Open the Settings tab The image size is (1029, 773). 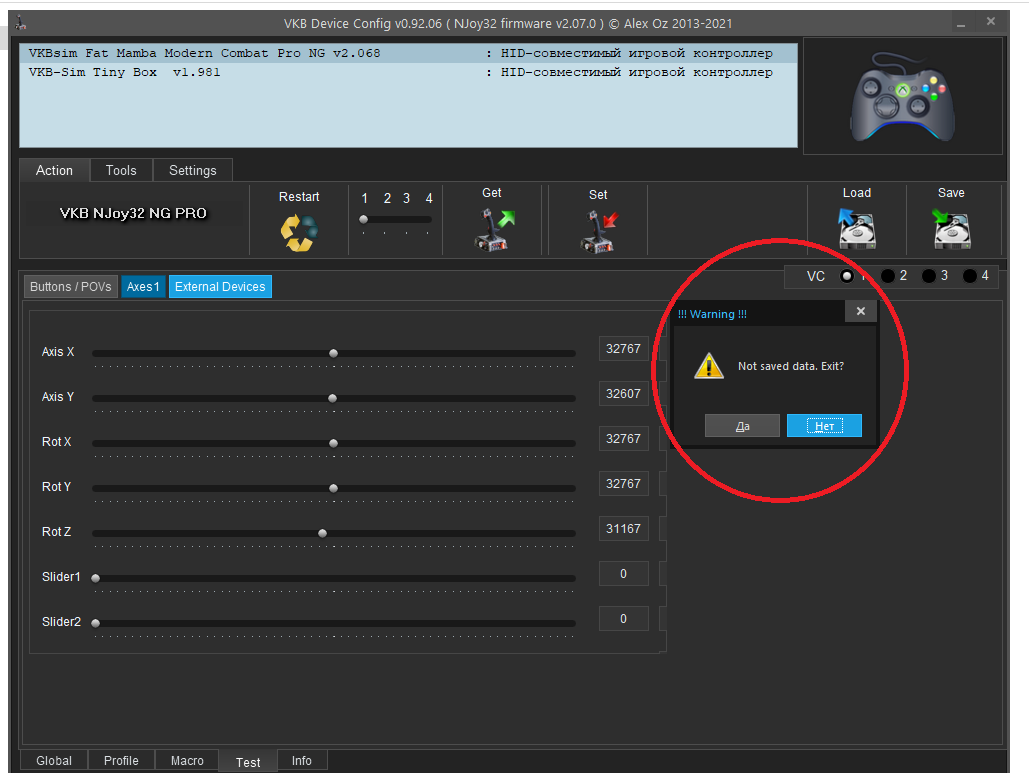point(192,171)
